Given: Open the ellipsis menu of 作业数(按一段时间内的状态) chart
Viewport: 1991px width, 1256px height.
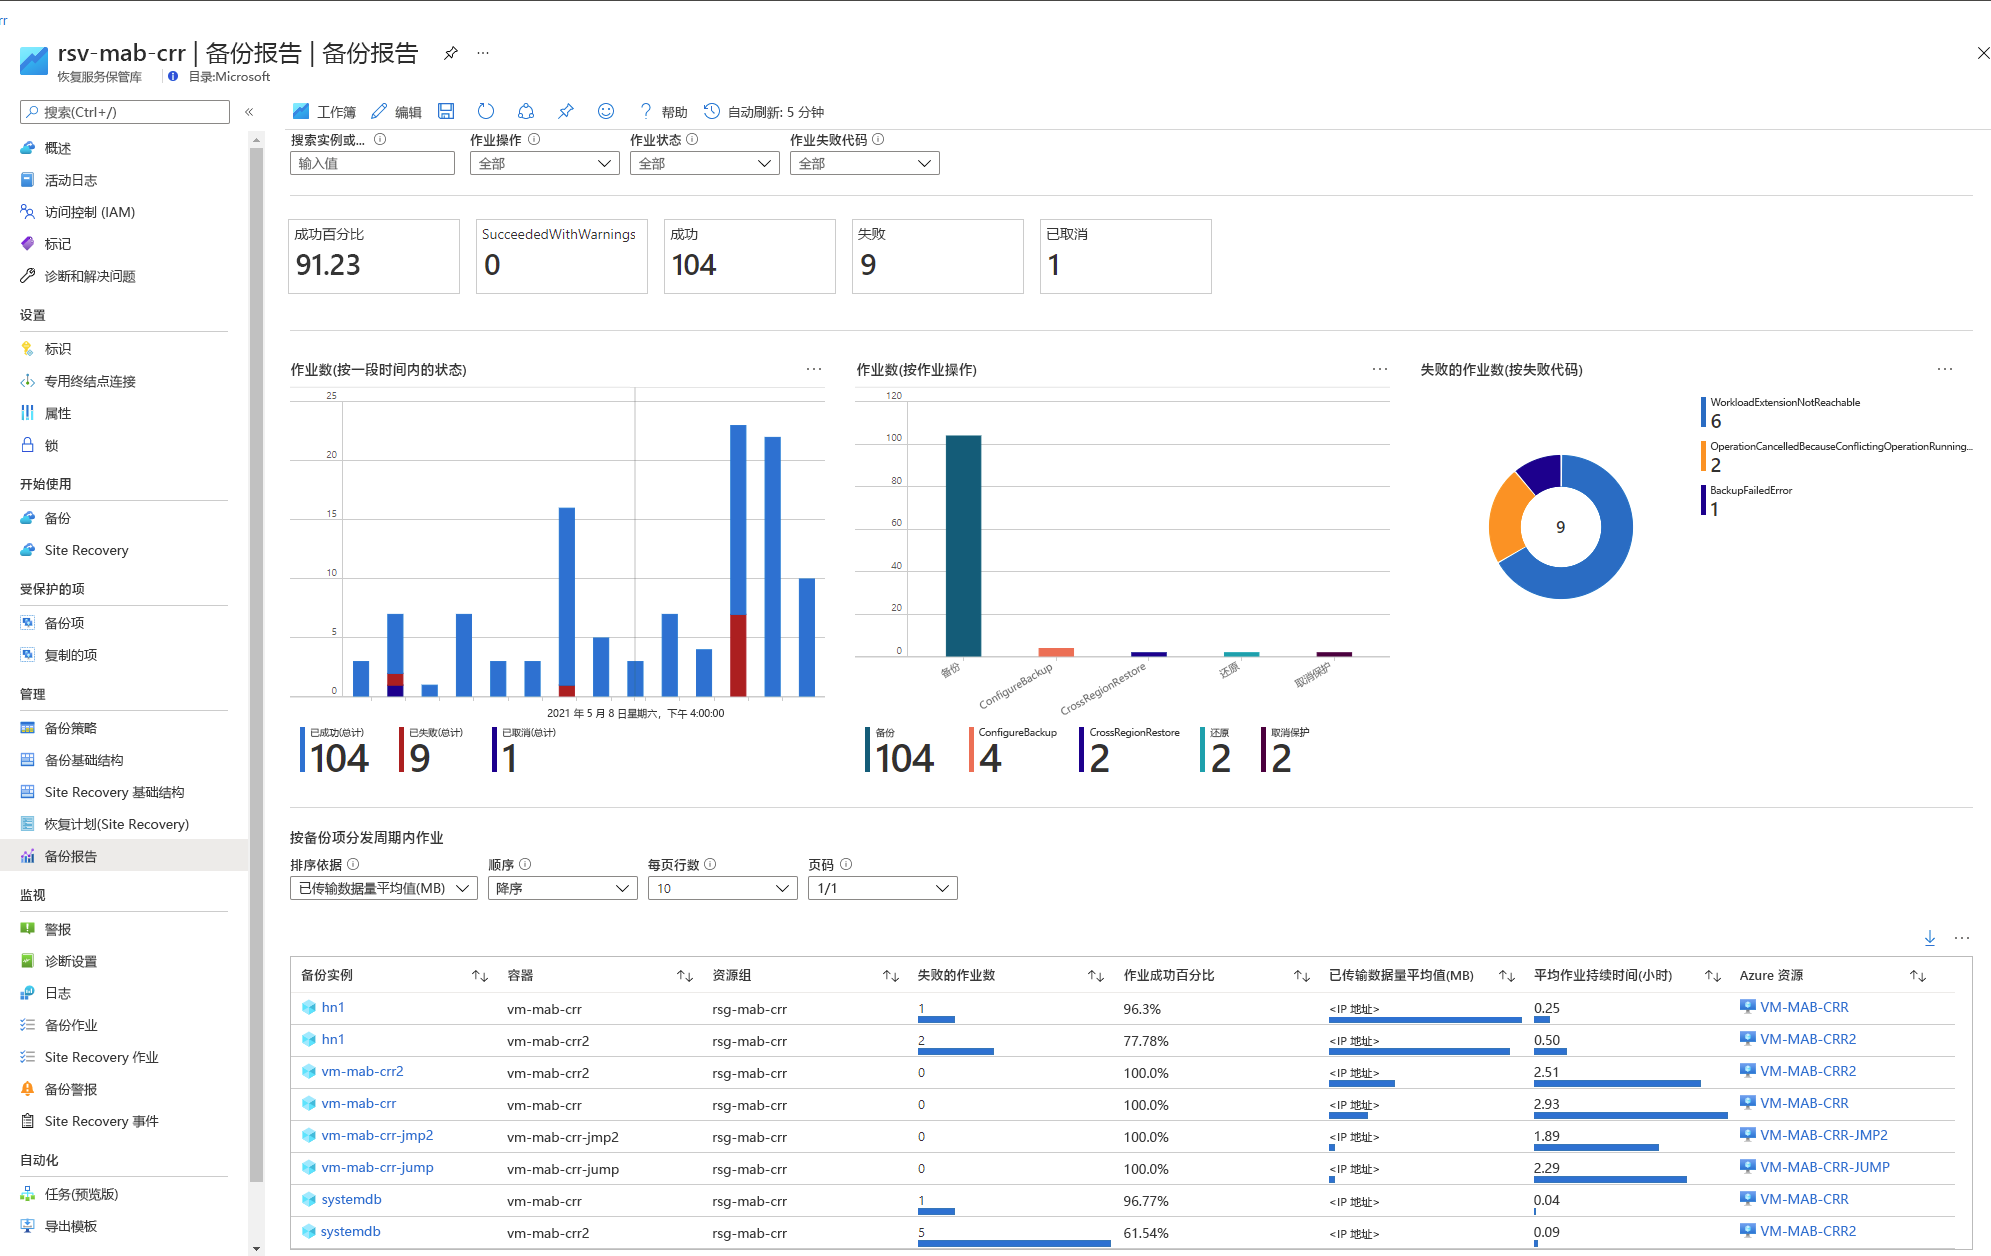Looking at the screenshot, I should click(x=814, y=369).
